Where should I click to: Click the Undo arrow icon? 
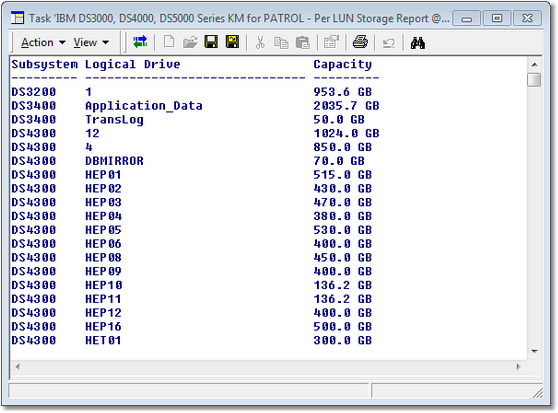389,43
